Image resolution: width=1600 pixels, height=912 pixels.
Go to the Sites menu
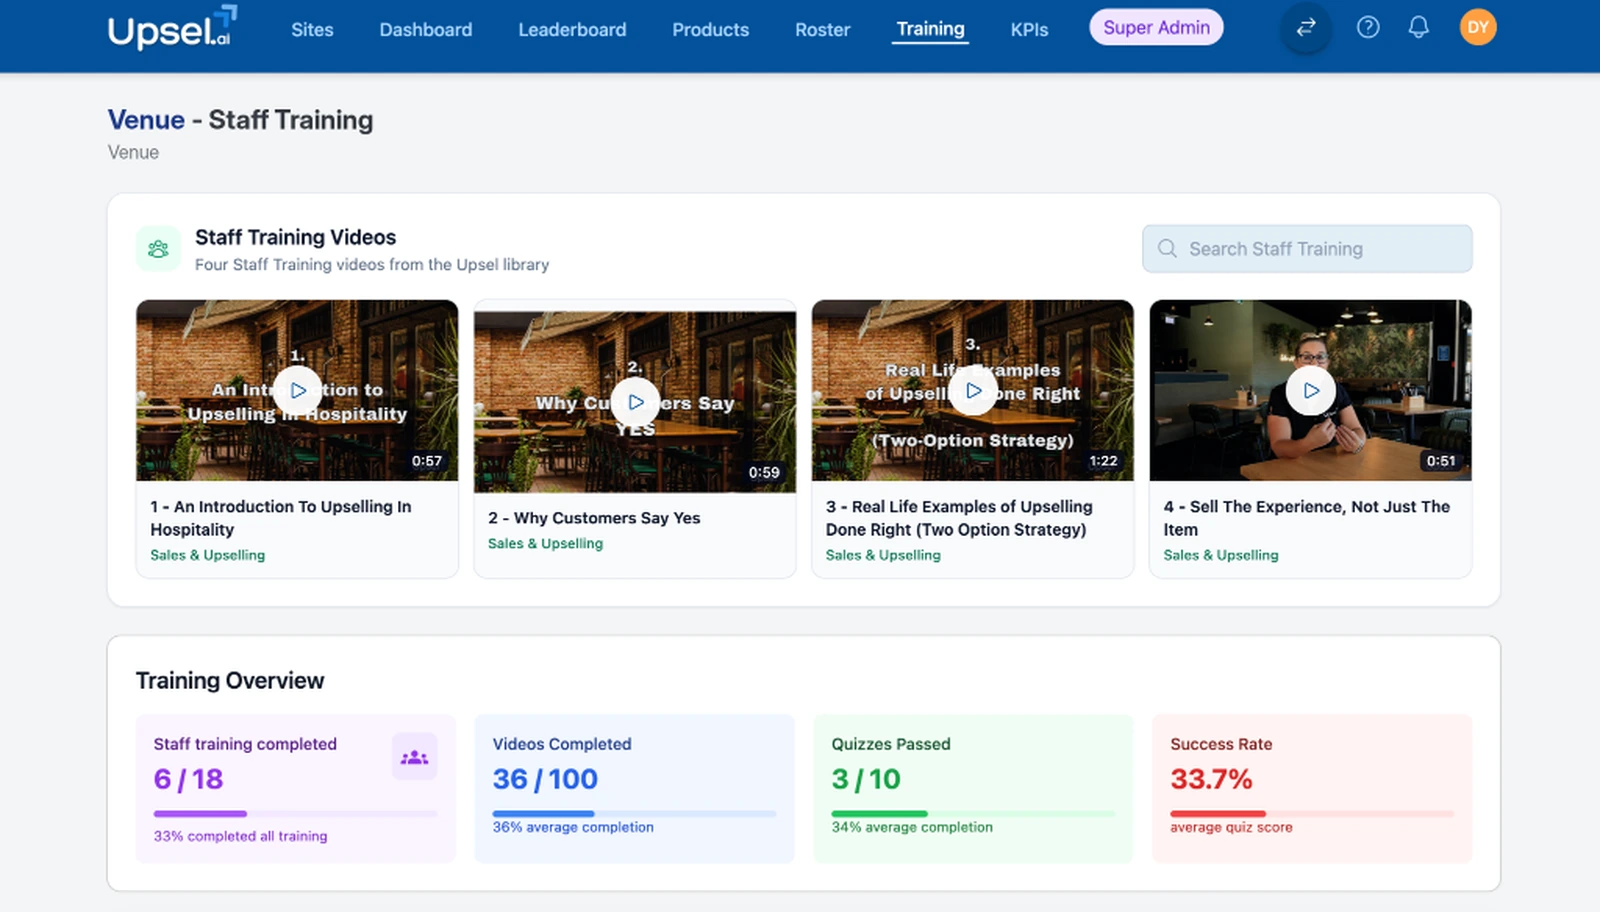click(312, 30)
